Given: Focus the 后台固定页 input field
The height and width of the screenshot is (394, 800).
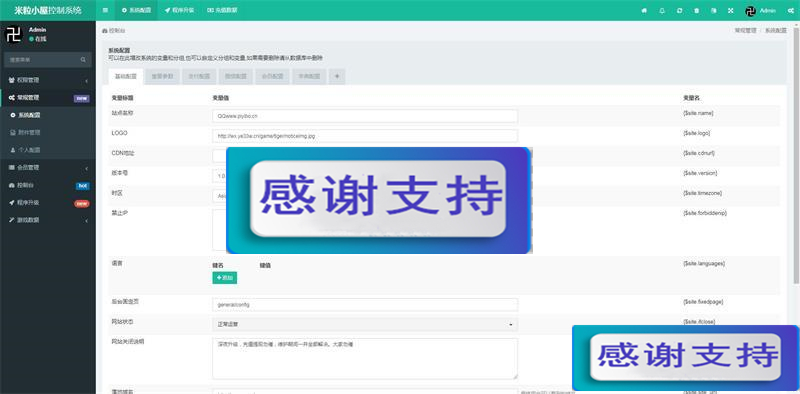Looking at the screenshot, I should [x=365, y=305].
